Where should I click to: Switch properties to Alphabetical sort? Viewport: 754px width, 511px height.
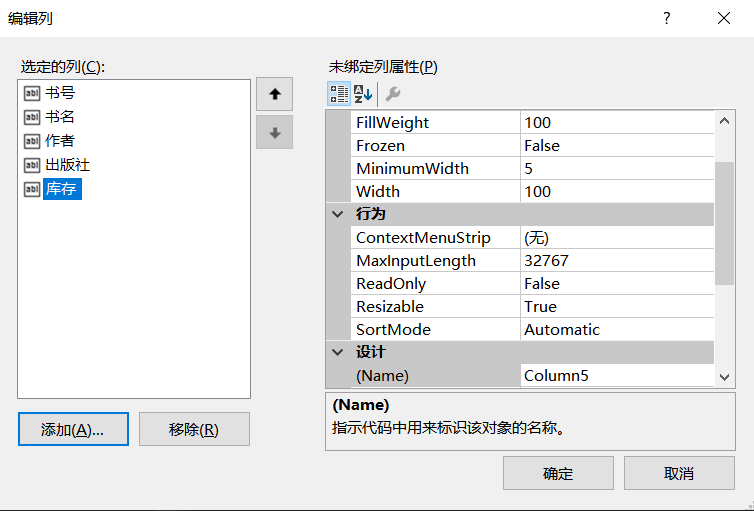click(x=363, y=94)
